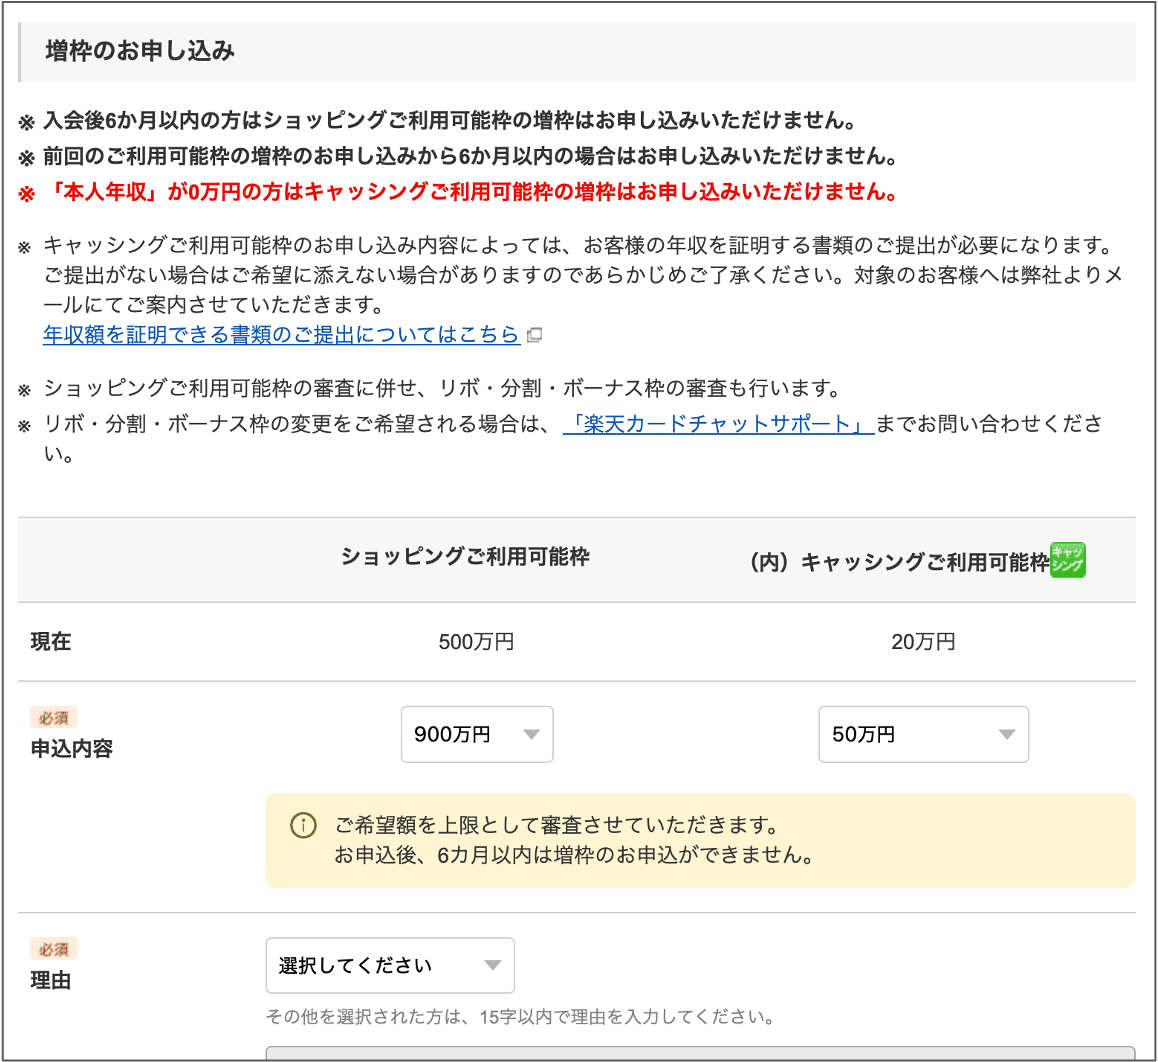Open the 楽天カードチャットサポート link
The image size is (1158, 1062).
[x=716, y=425]
